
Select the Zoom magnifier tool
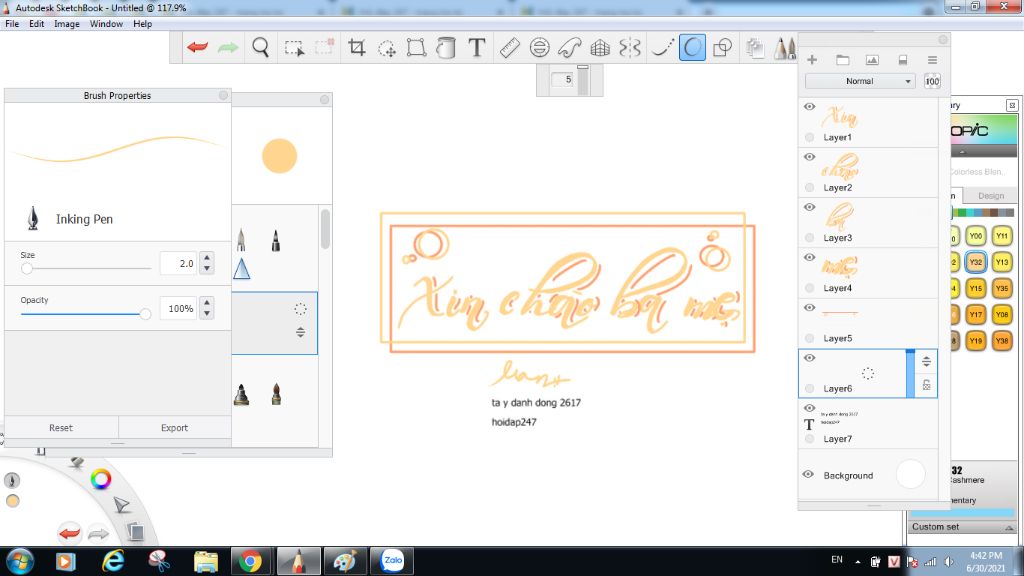[x=261, y=48]
